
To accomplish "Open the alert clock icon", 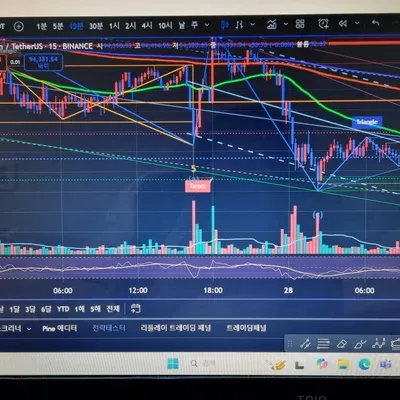I will click(x=323, y=24).
